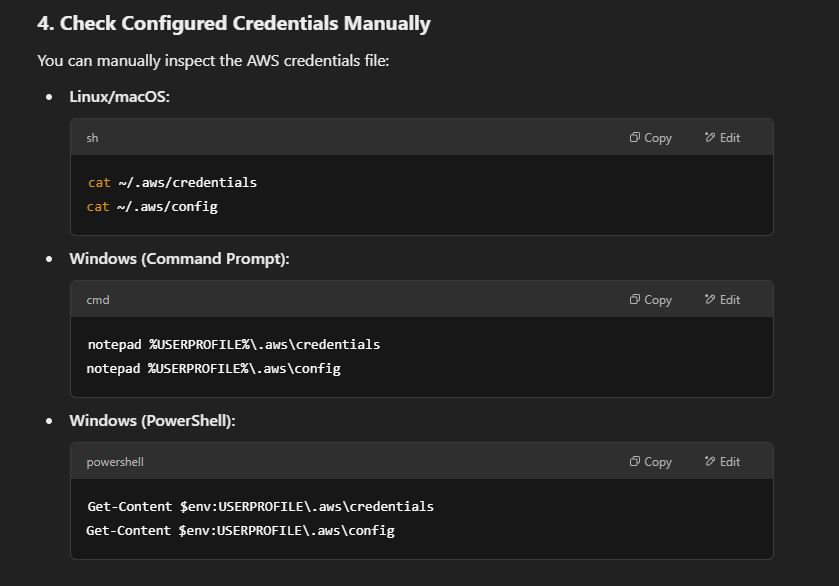839x586 pixels.
Task: Edit the Linux/macOS sh code snippet
Action: point(722,138)
